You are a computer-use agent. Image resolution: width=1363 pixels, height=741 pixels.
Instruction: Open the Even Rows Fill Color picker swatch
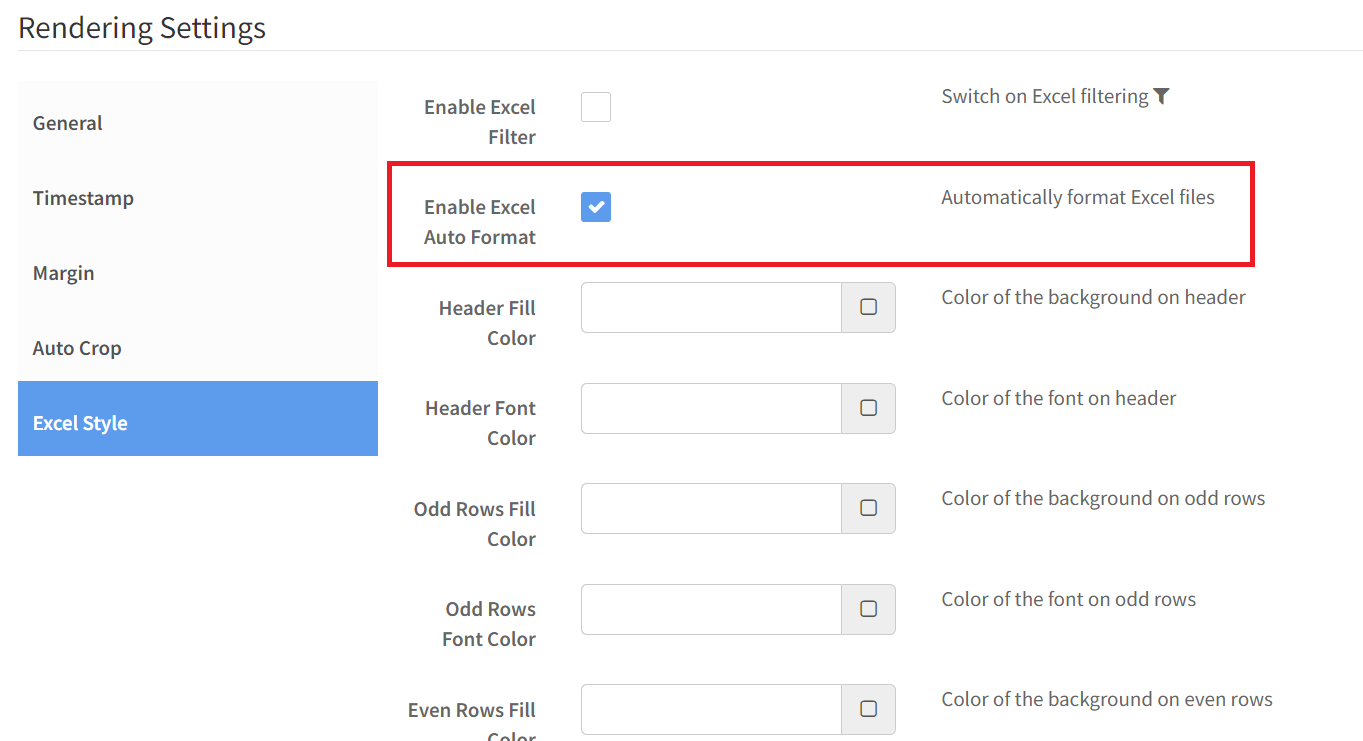point(868,709)
